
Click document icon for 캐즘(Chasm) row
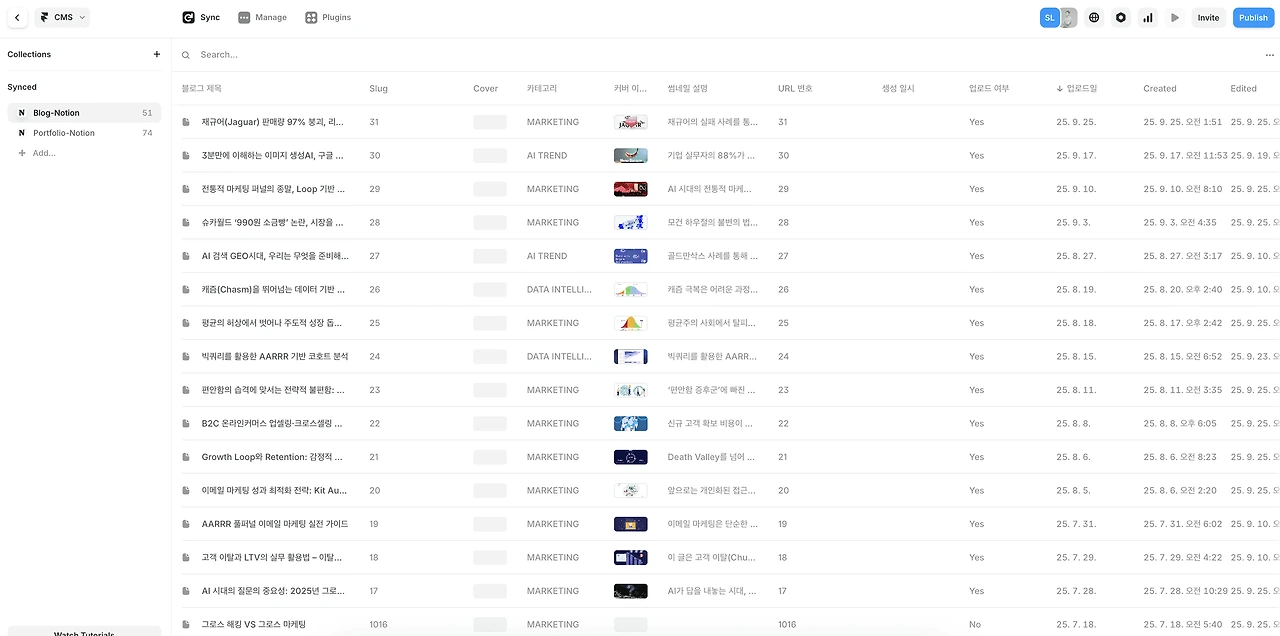(186, 290)
